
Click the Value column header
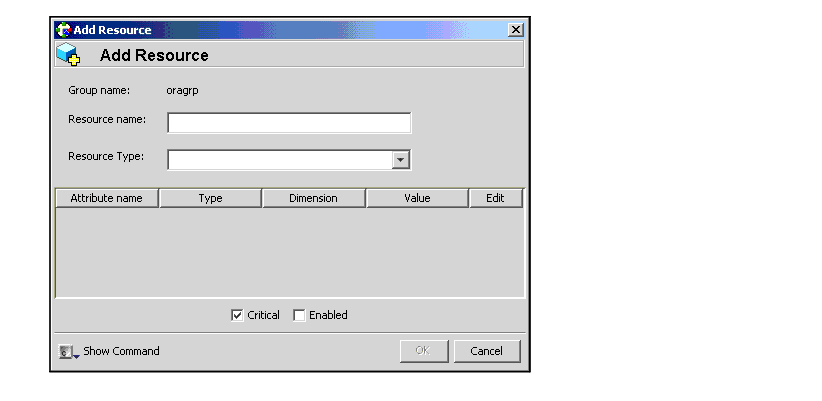[x=417, y=198]
